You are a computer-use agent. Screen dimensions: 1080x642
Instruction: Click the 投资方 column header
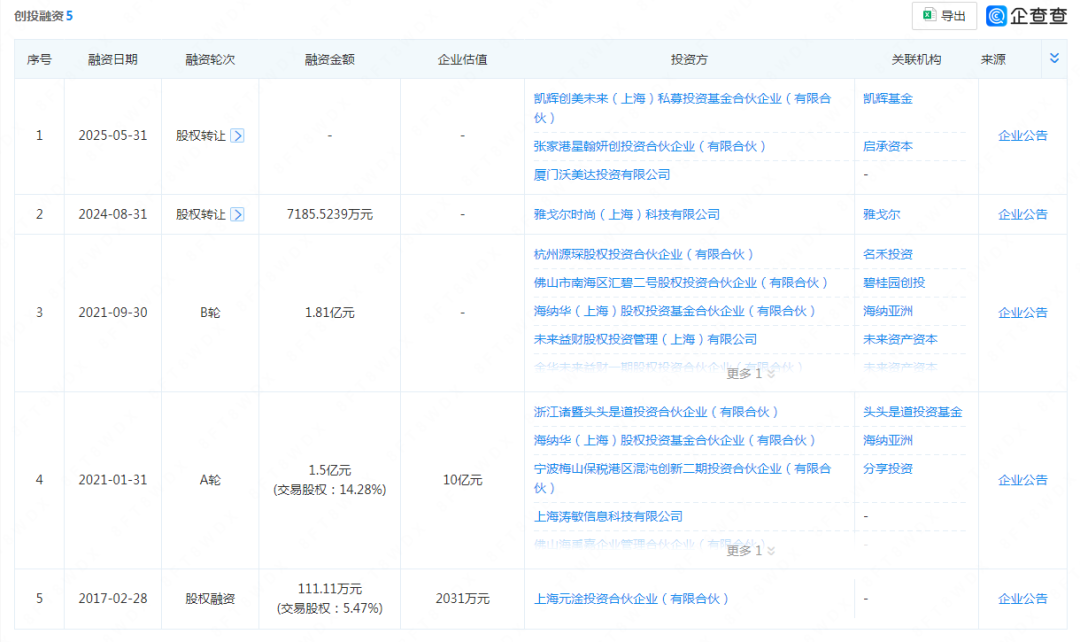[689, 59]
